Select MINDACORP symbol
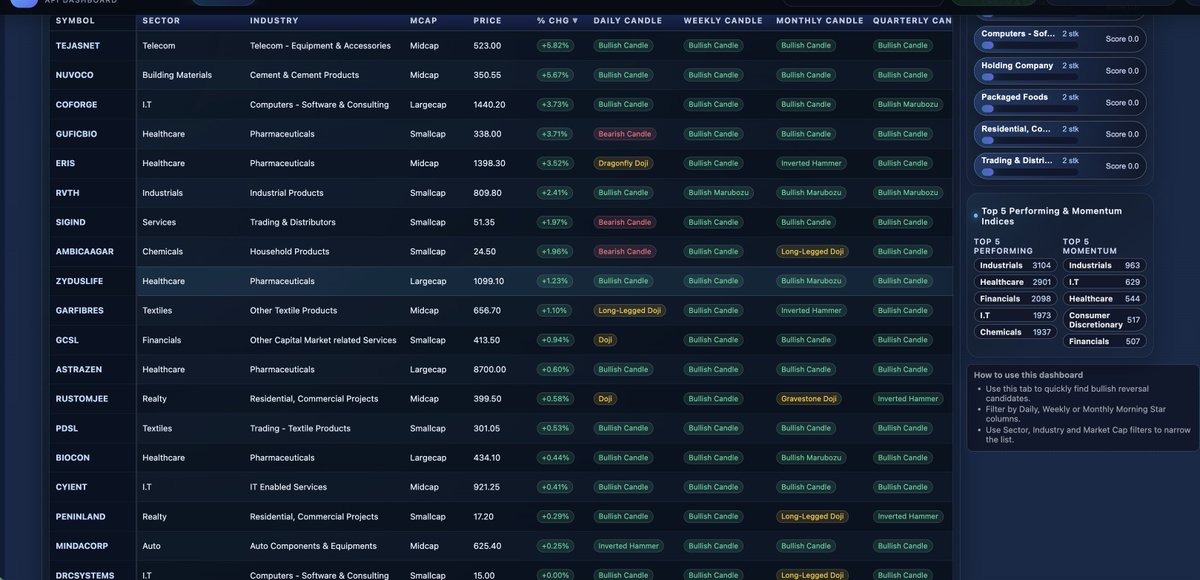1200x580 pixels. (x=82, y=546)
